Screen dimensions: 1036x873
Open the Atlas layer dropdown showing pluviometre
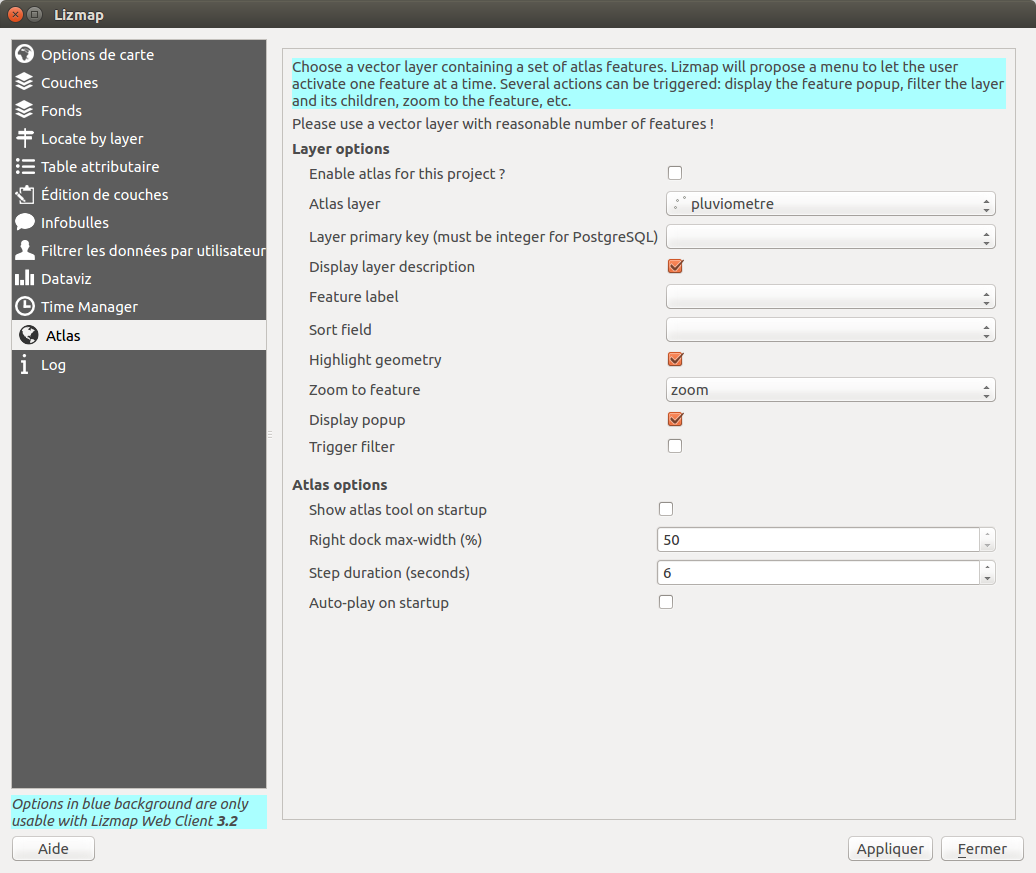831,204
